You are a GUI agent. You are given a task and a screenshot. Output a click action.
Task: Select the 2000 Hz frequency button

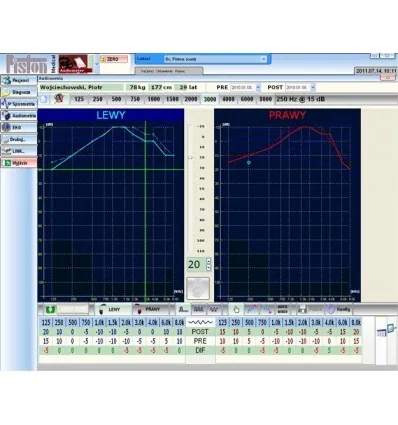click(x=191, y=99)
